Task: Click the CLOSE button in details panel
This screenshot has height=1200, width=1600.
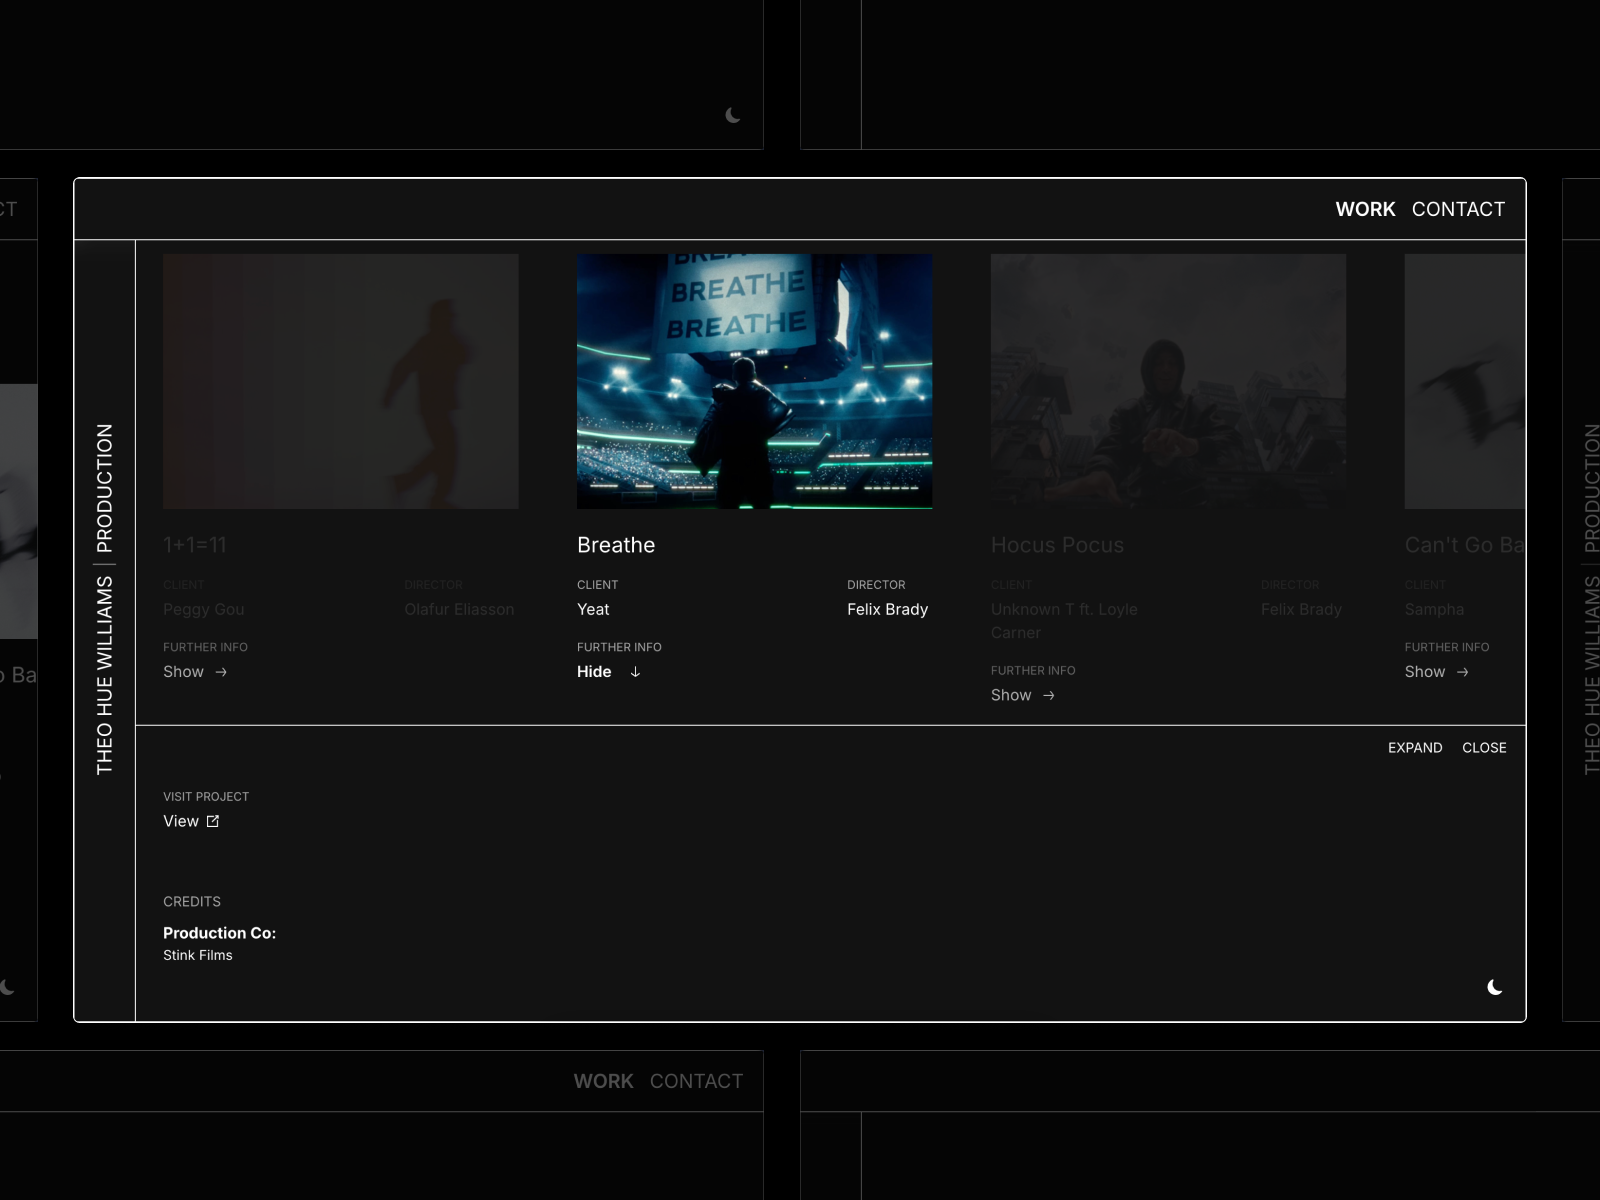Action: click(1484, 748)
